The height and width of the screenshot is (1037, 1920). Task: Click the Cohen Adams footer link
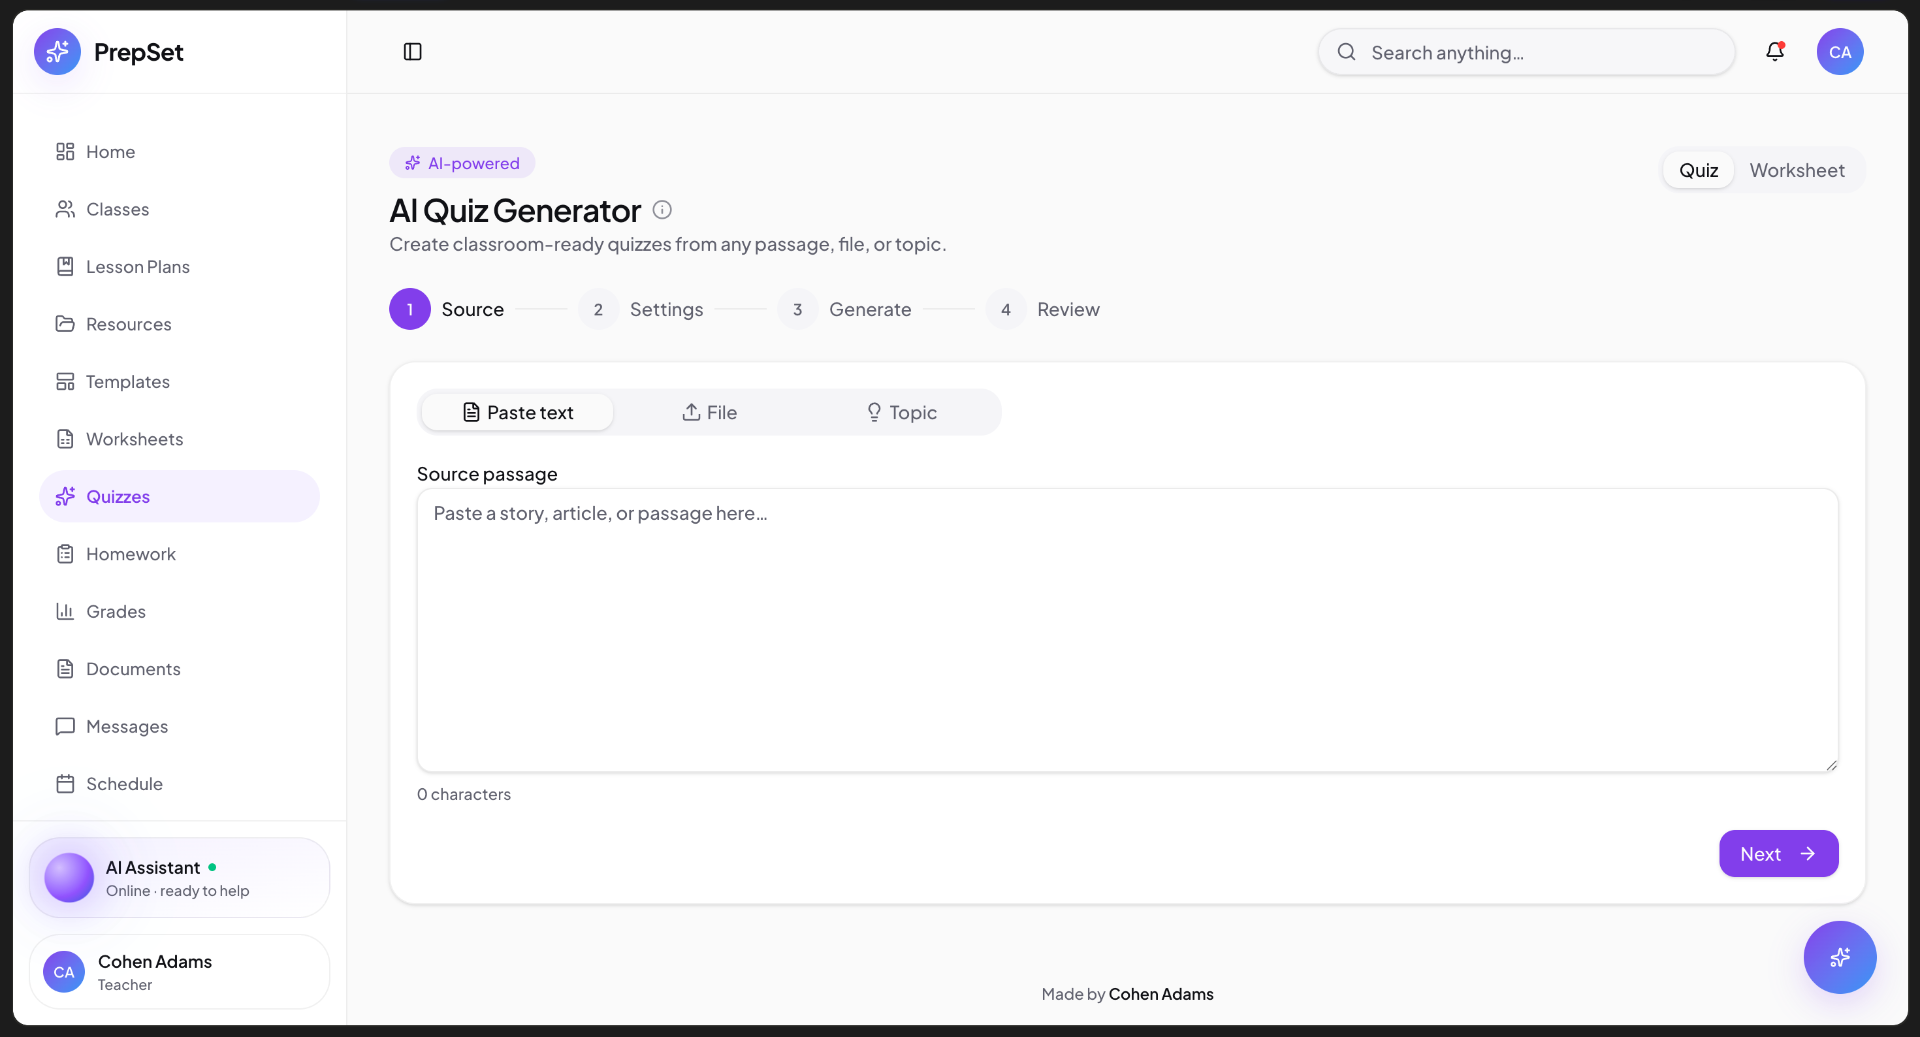(1161, 994)
